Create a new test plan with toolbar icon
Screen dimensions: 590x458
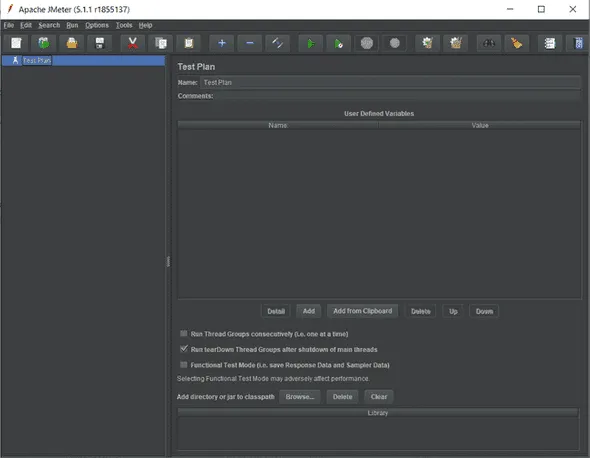(x=16, y=43)
